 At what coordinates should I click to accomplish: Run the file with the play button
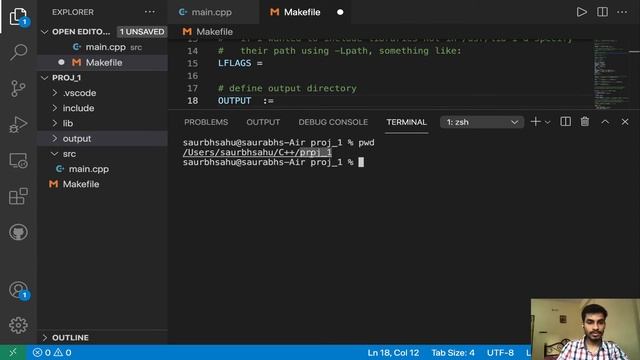pos(582,12)
